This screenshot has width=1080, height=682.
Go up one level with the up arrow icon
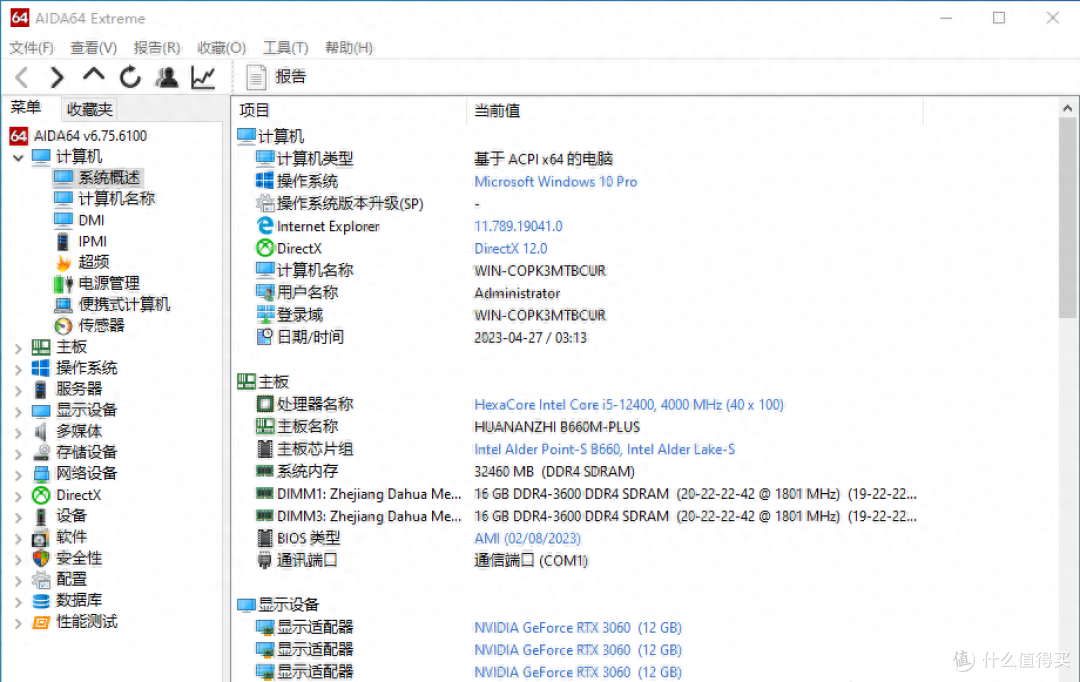[x=94, y=75]
